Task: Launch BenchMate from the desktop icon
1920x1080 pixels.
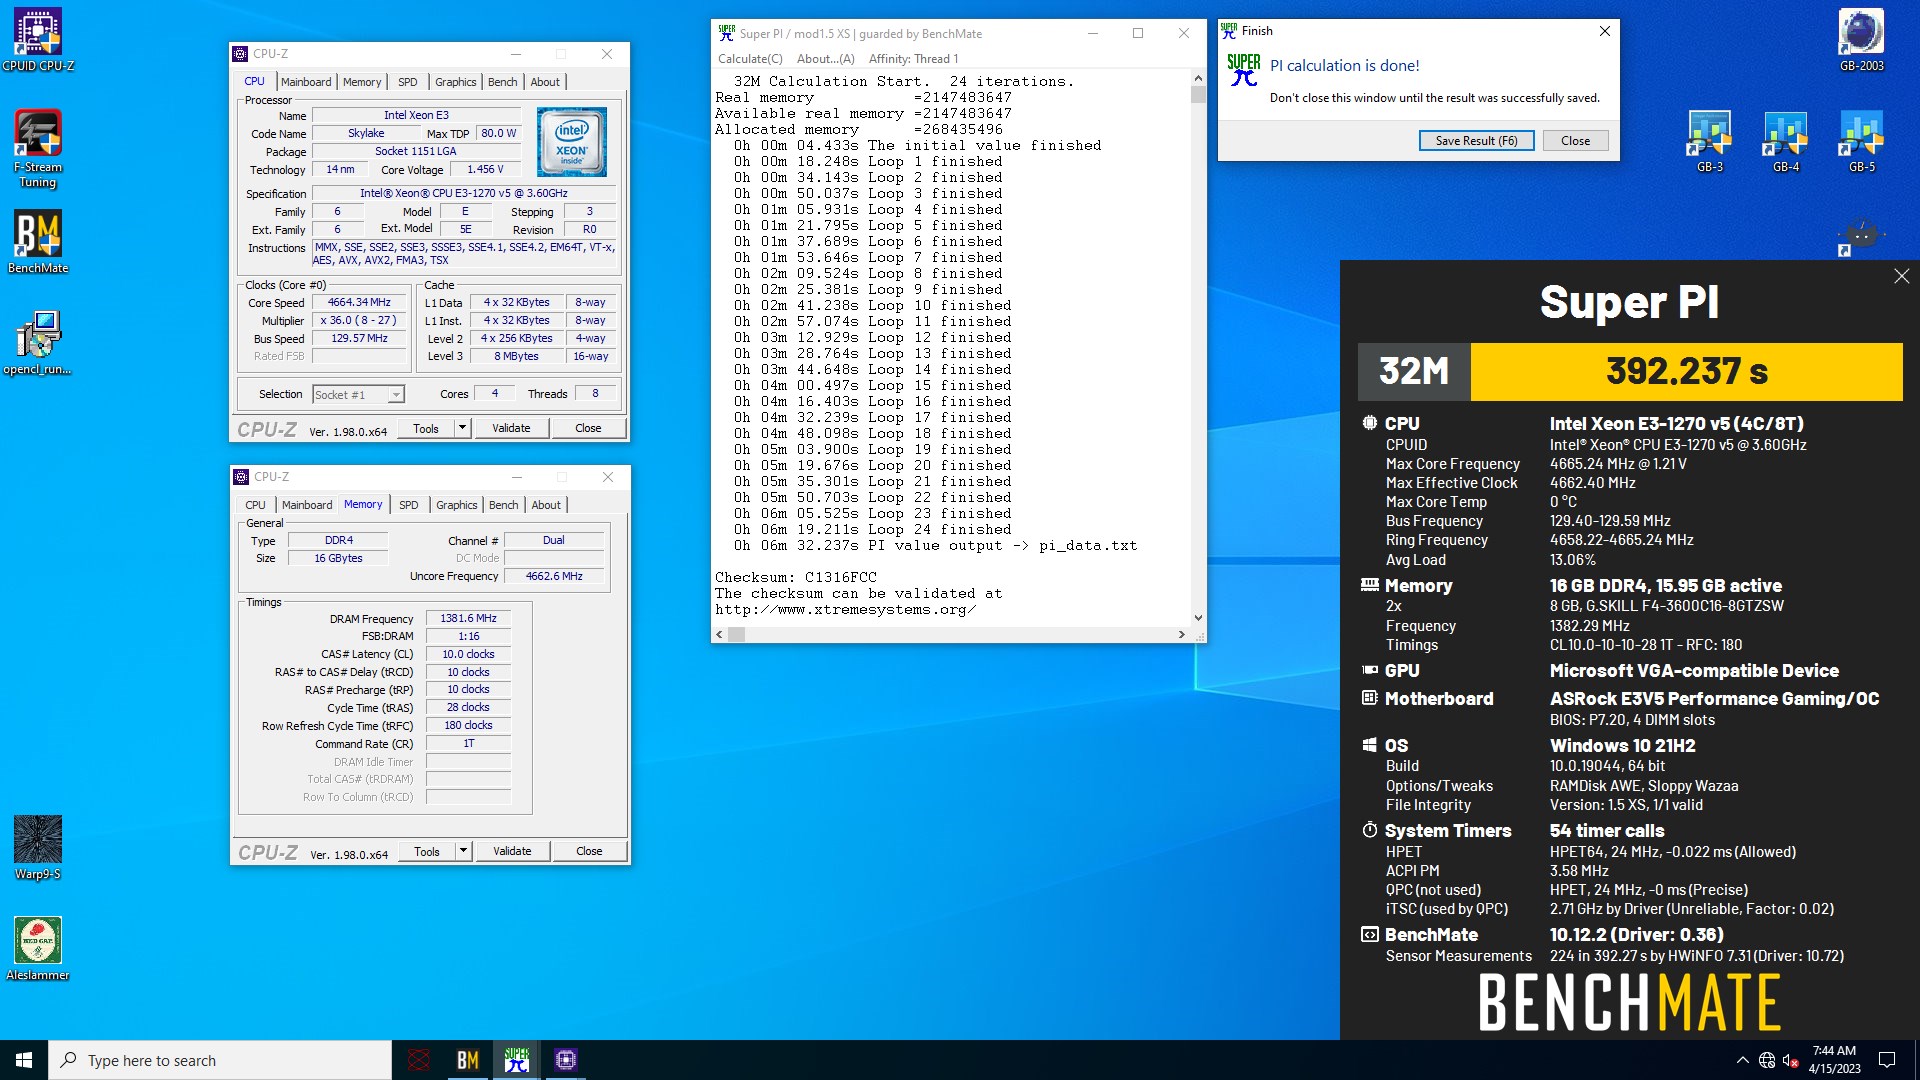Action: (x=38, y=241)
